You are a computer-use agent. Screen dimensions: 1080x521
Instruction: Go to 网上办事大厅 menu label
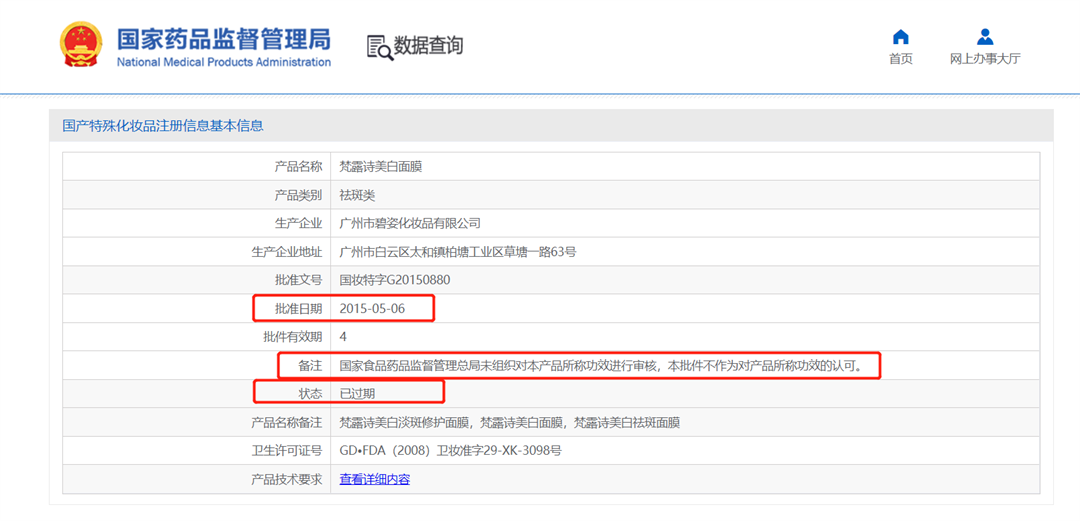coord(984,59)
